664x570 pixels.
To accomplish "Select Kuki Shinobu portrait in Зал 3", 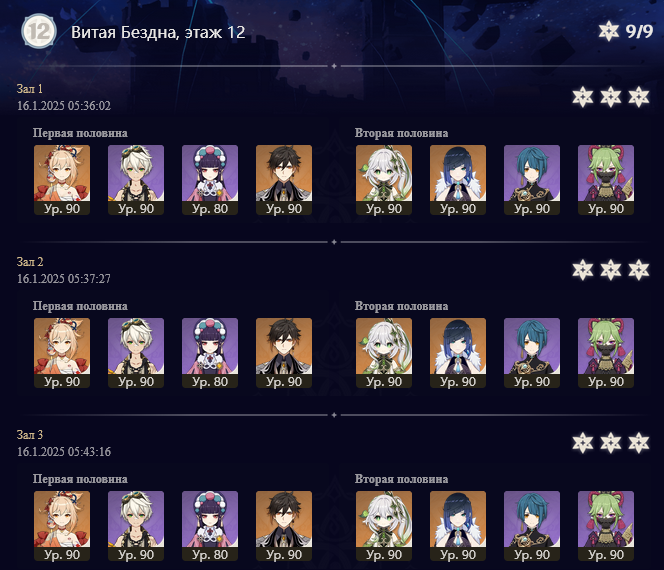I will [x=606, y=526].
